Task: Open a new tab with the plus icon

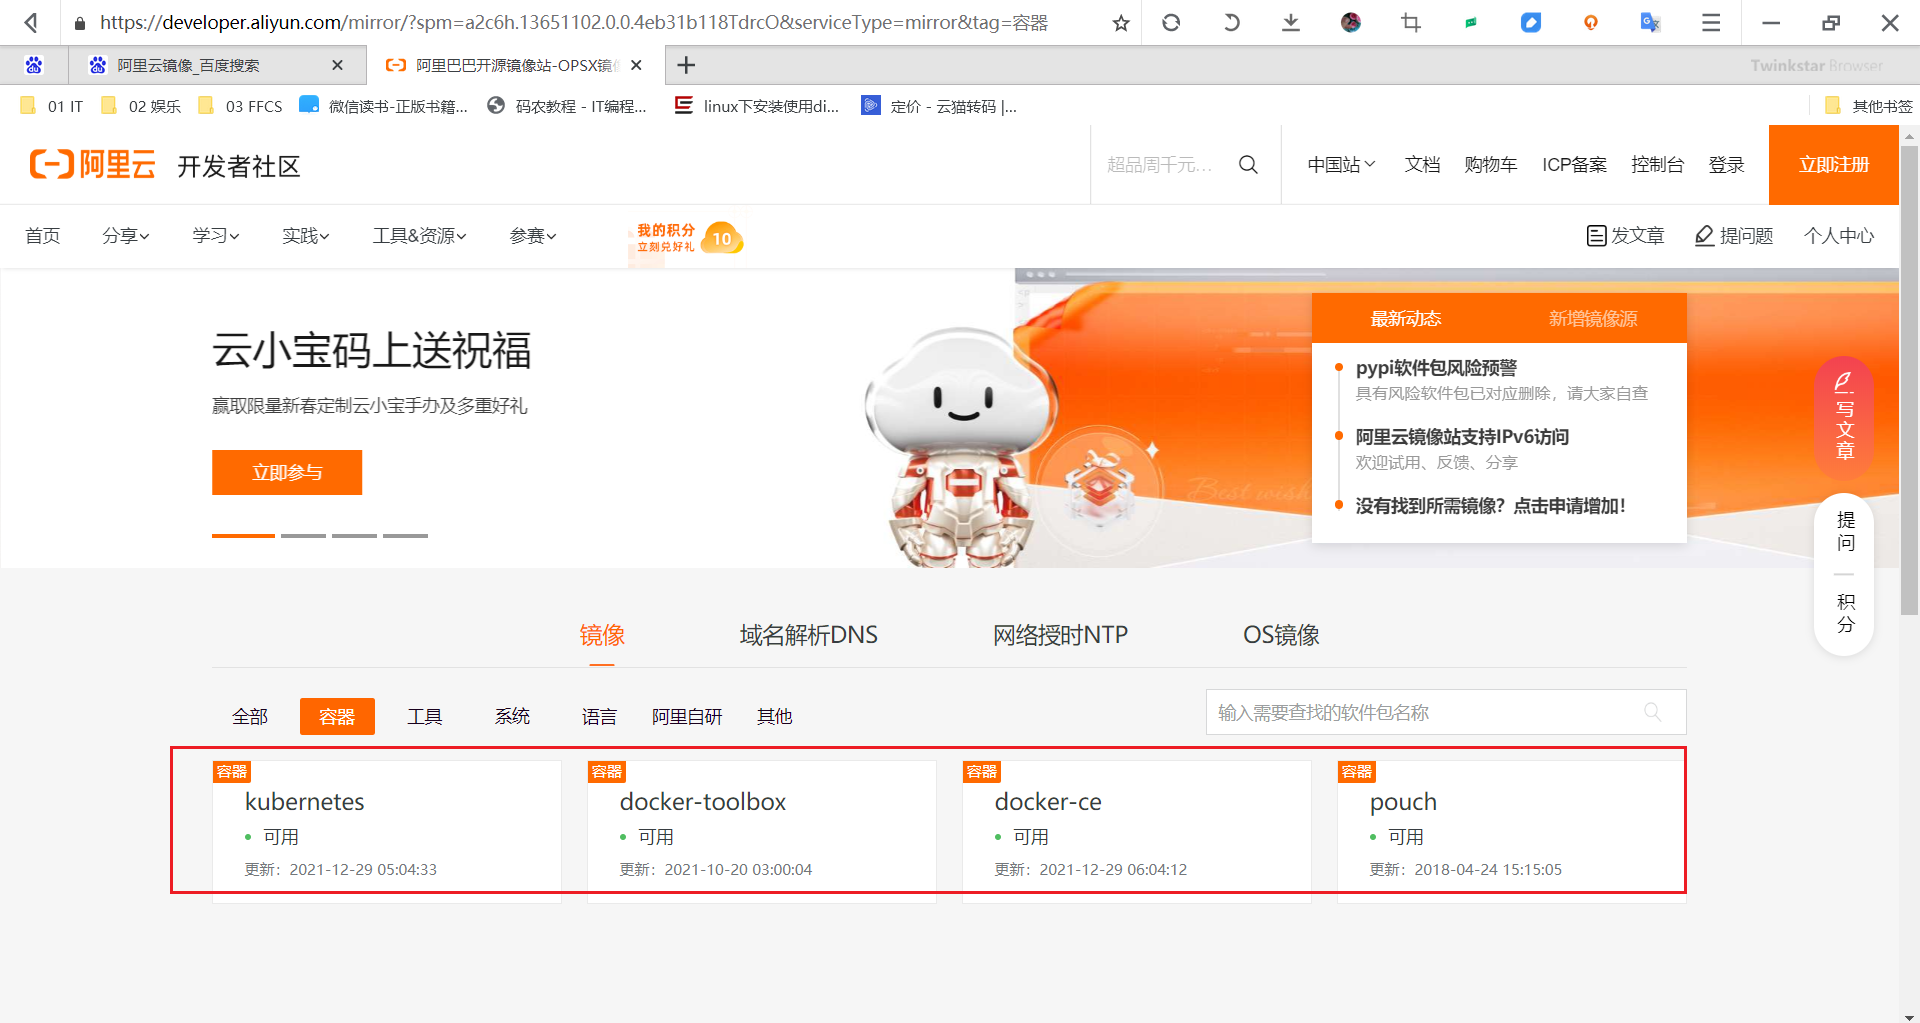Action: click(x=686, y=65)
